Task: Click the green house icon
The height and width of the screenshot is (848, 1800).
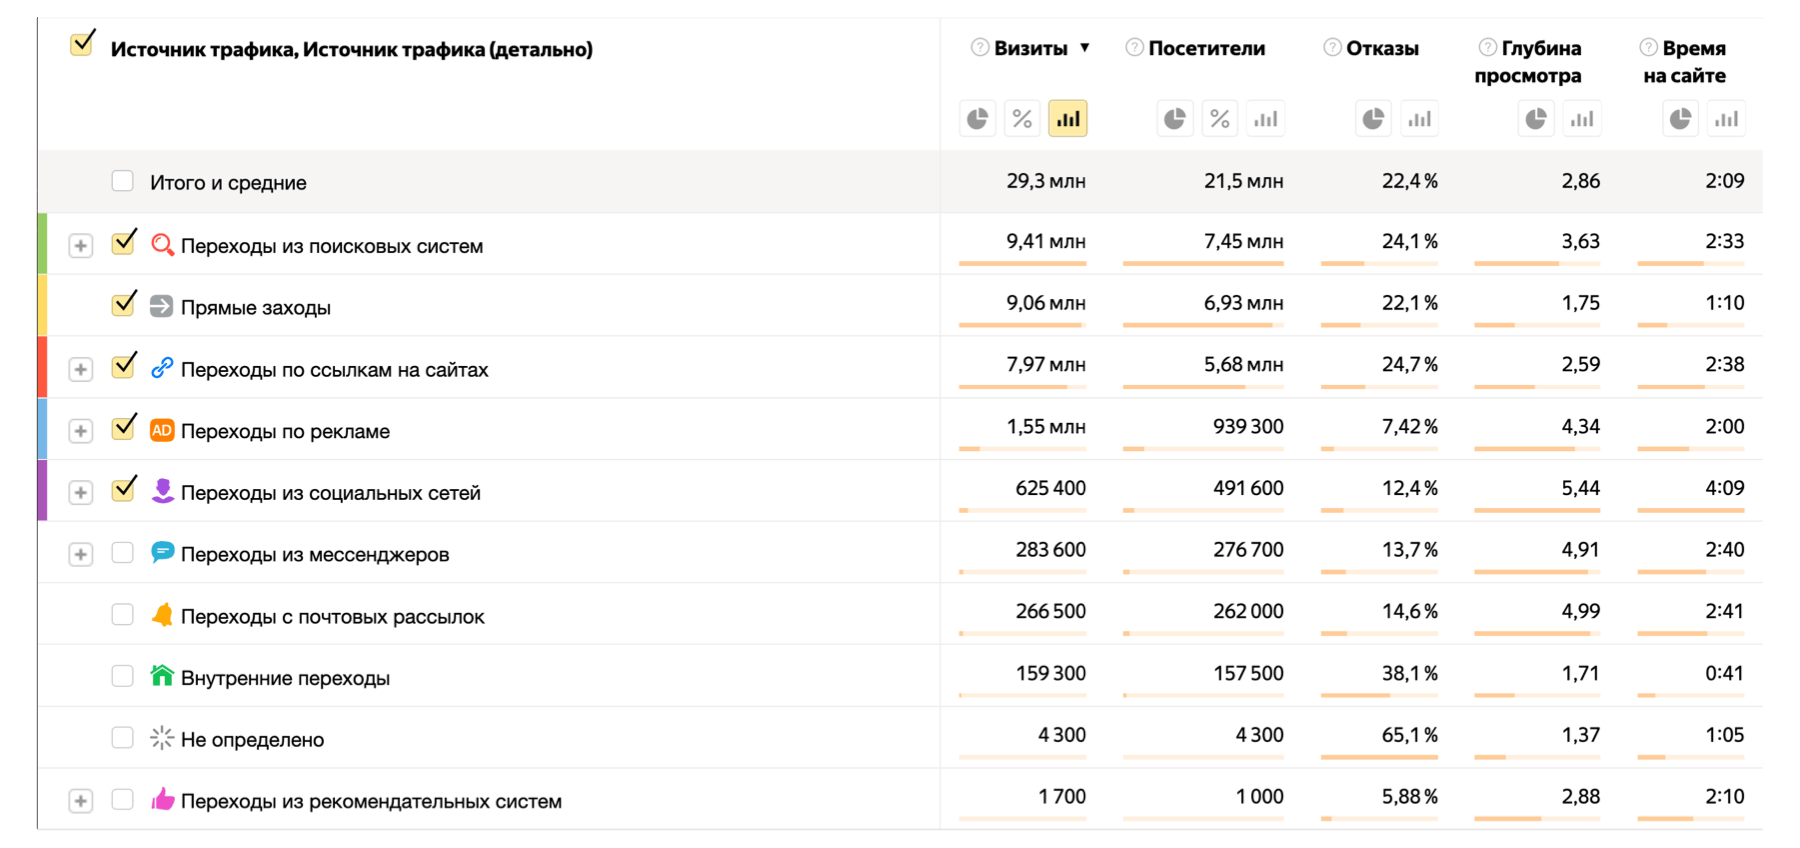Action: [162, 676]
